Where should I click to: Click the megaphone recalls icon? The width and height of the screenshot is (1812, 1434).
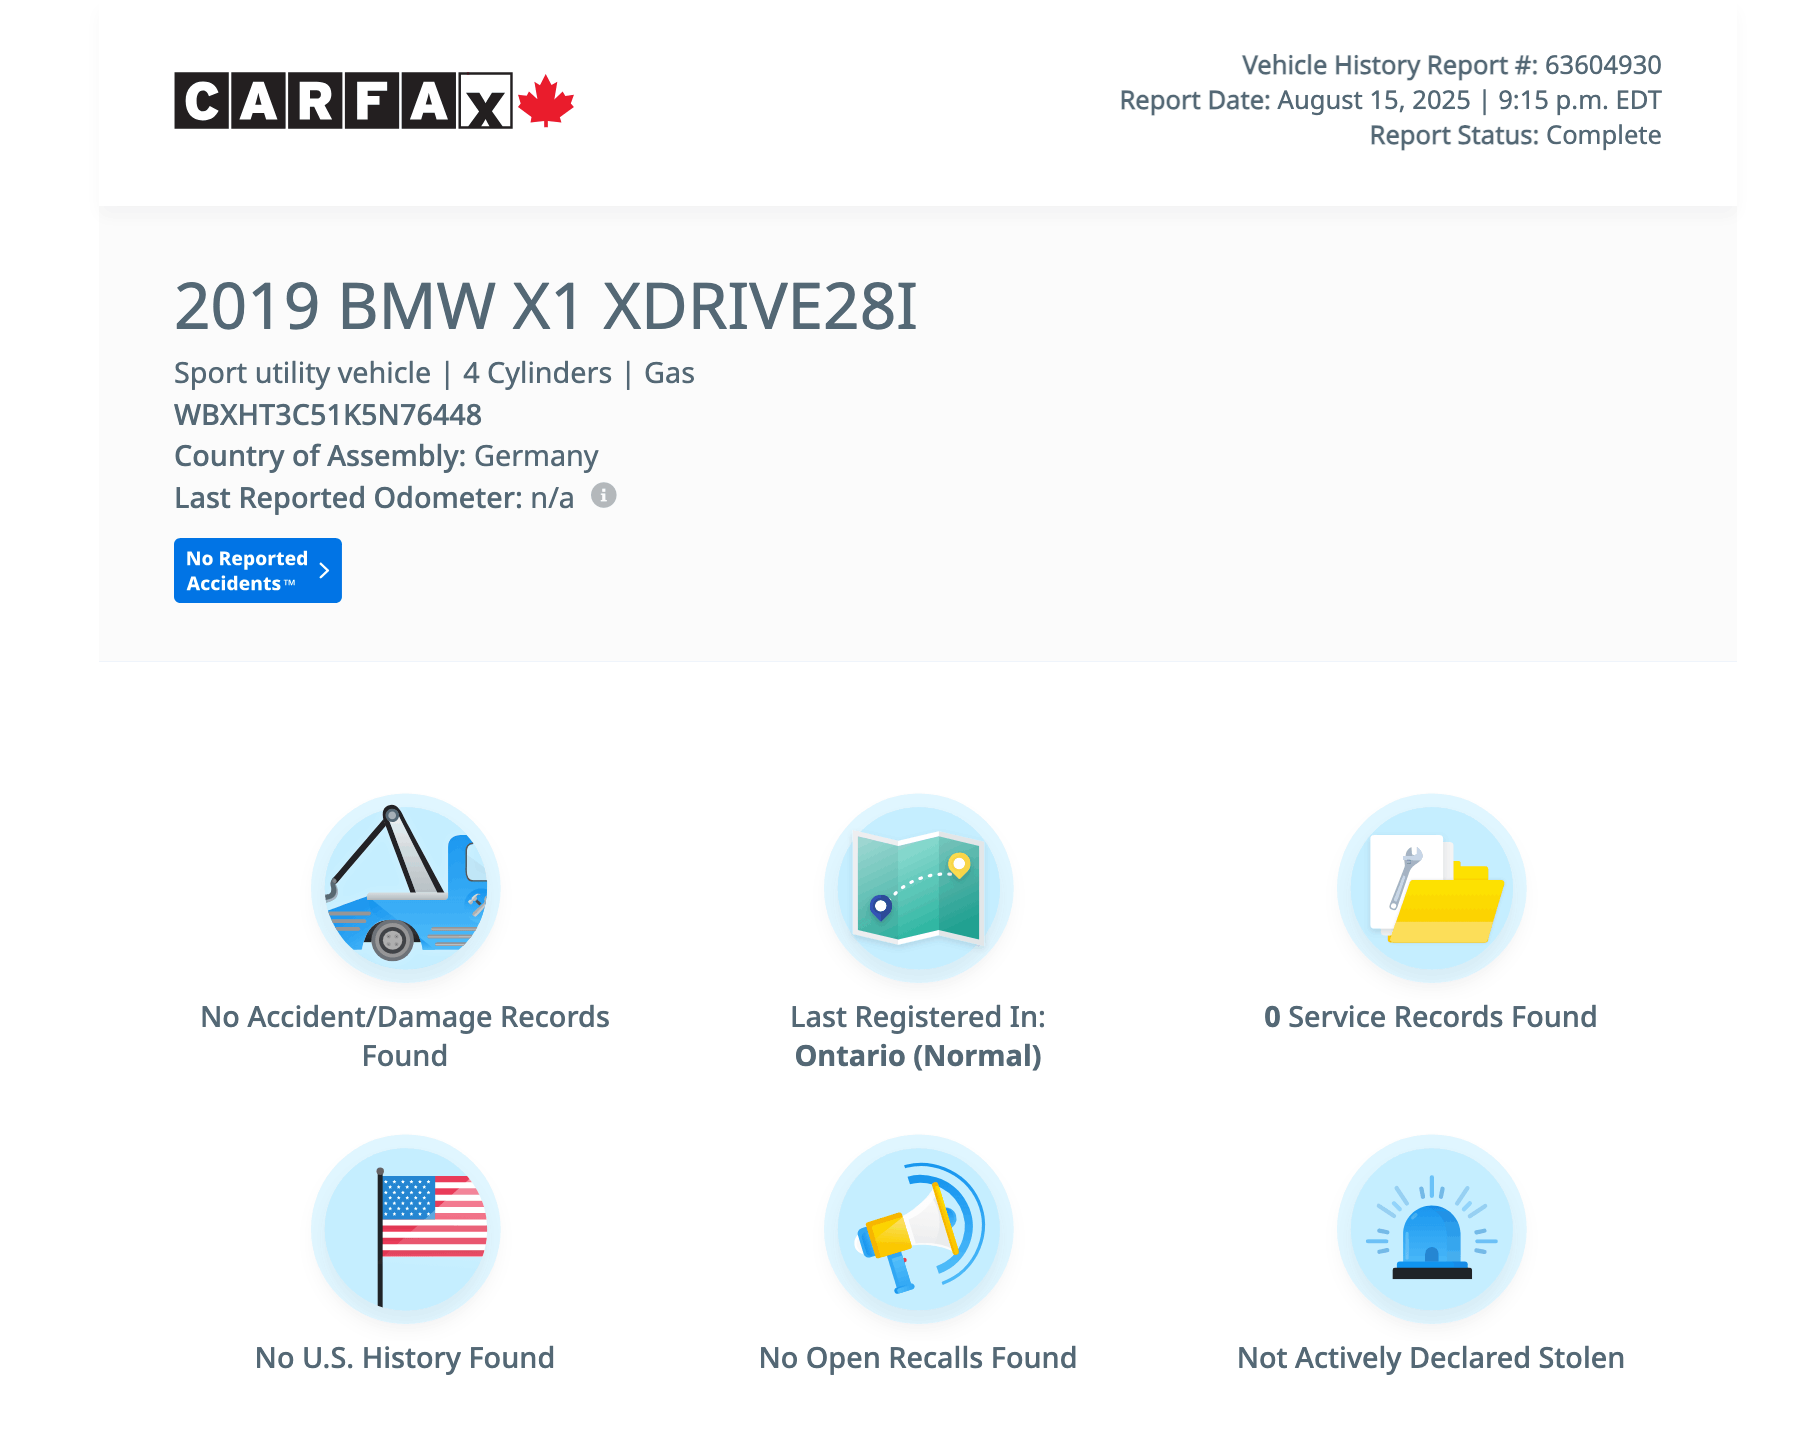918,1229
